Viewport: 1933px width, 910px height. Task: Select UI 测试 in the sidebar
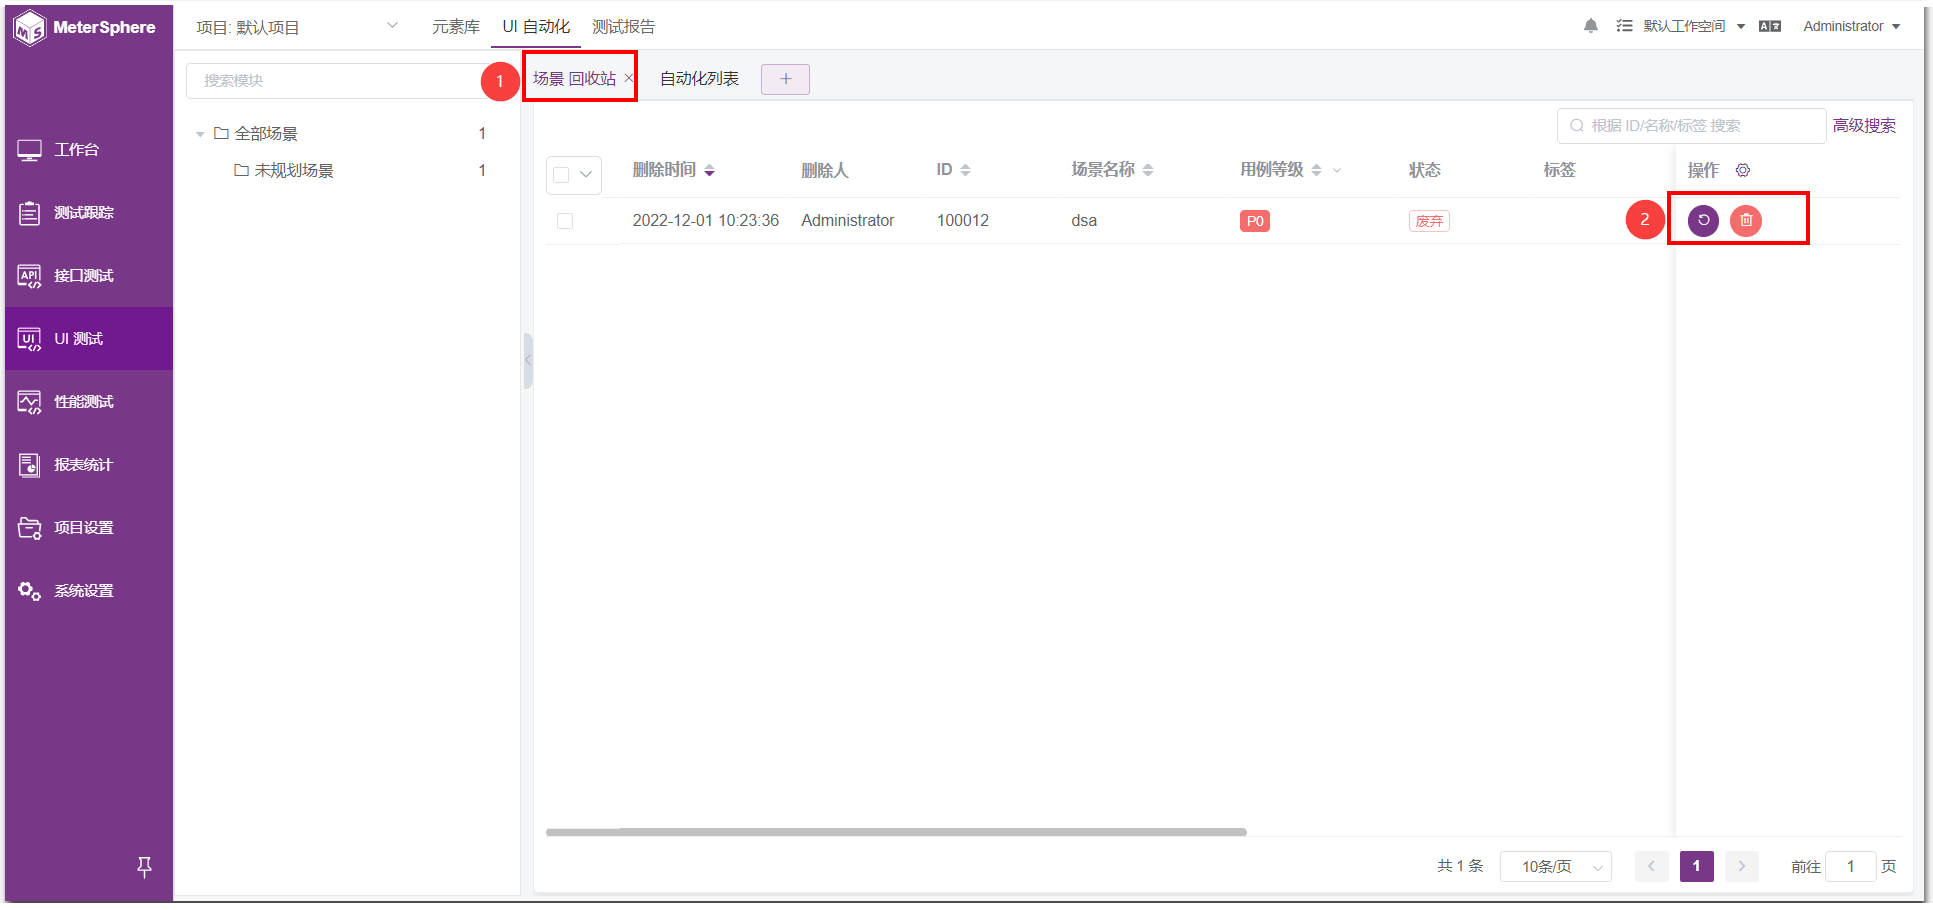(88, 339)
